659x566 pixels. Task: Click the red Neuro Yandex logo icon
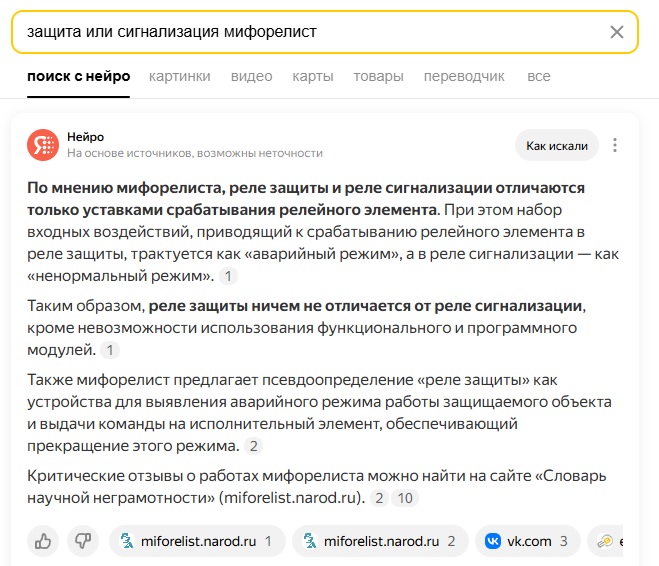[x=43, y=145]
